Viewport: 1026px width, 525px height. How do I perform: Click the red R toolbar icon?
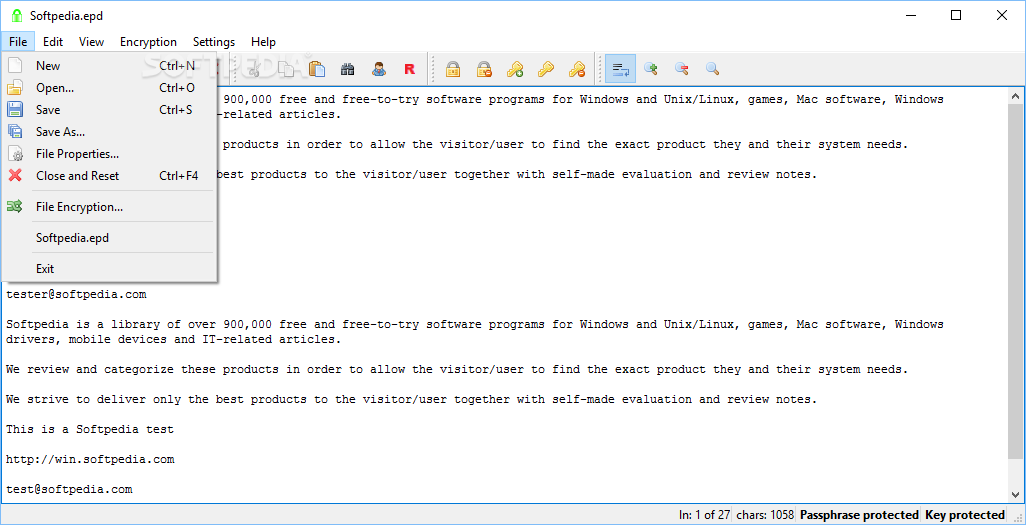410,69
